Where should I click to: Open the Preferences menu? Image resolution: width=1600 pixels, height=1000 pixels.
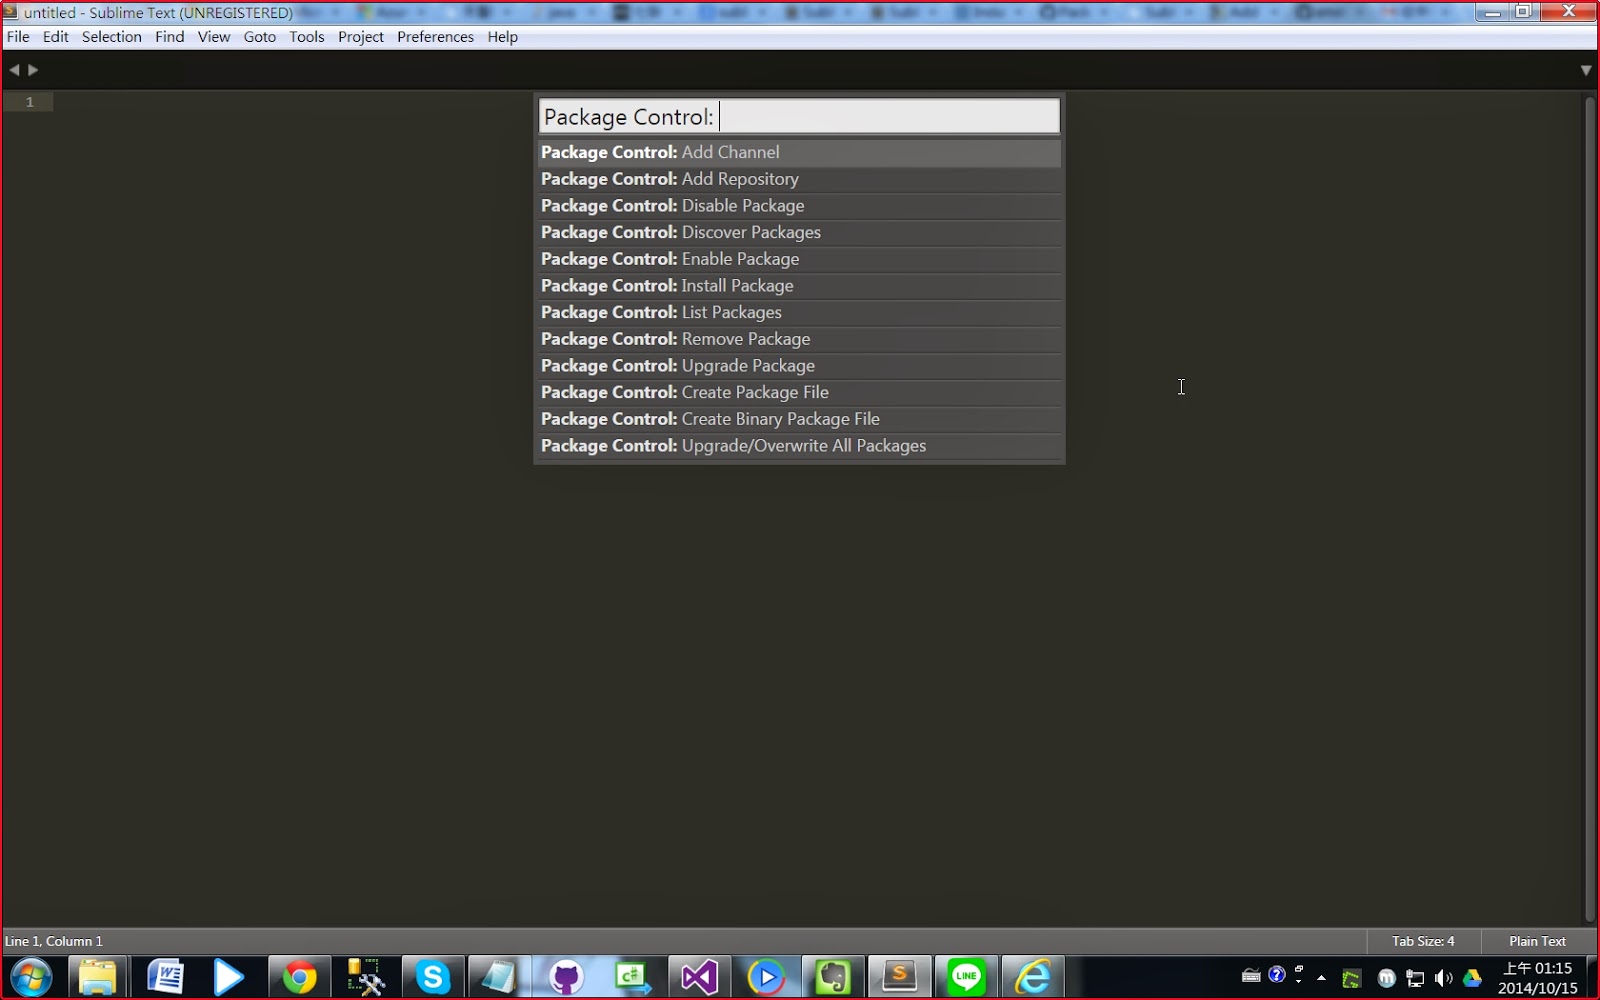pyautogui.click(x=436, y=37)
